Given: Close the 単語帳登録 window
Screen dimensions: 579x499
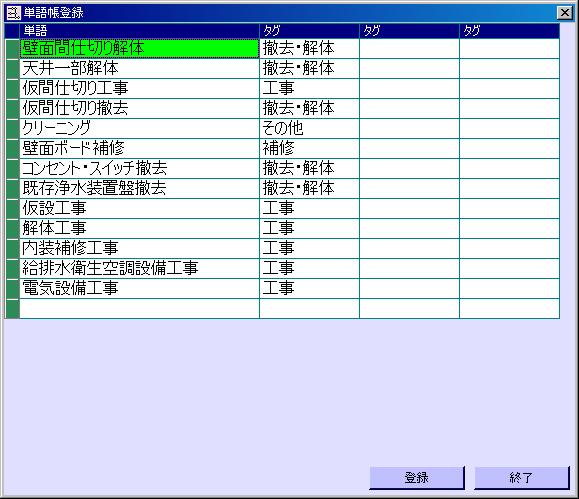Looking at the screenshot, I should click(565, 13).
